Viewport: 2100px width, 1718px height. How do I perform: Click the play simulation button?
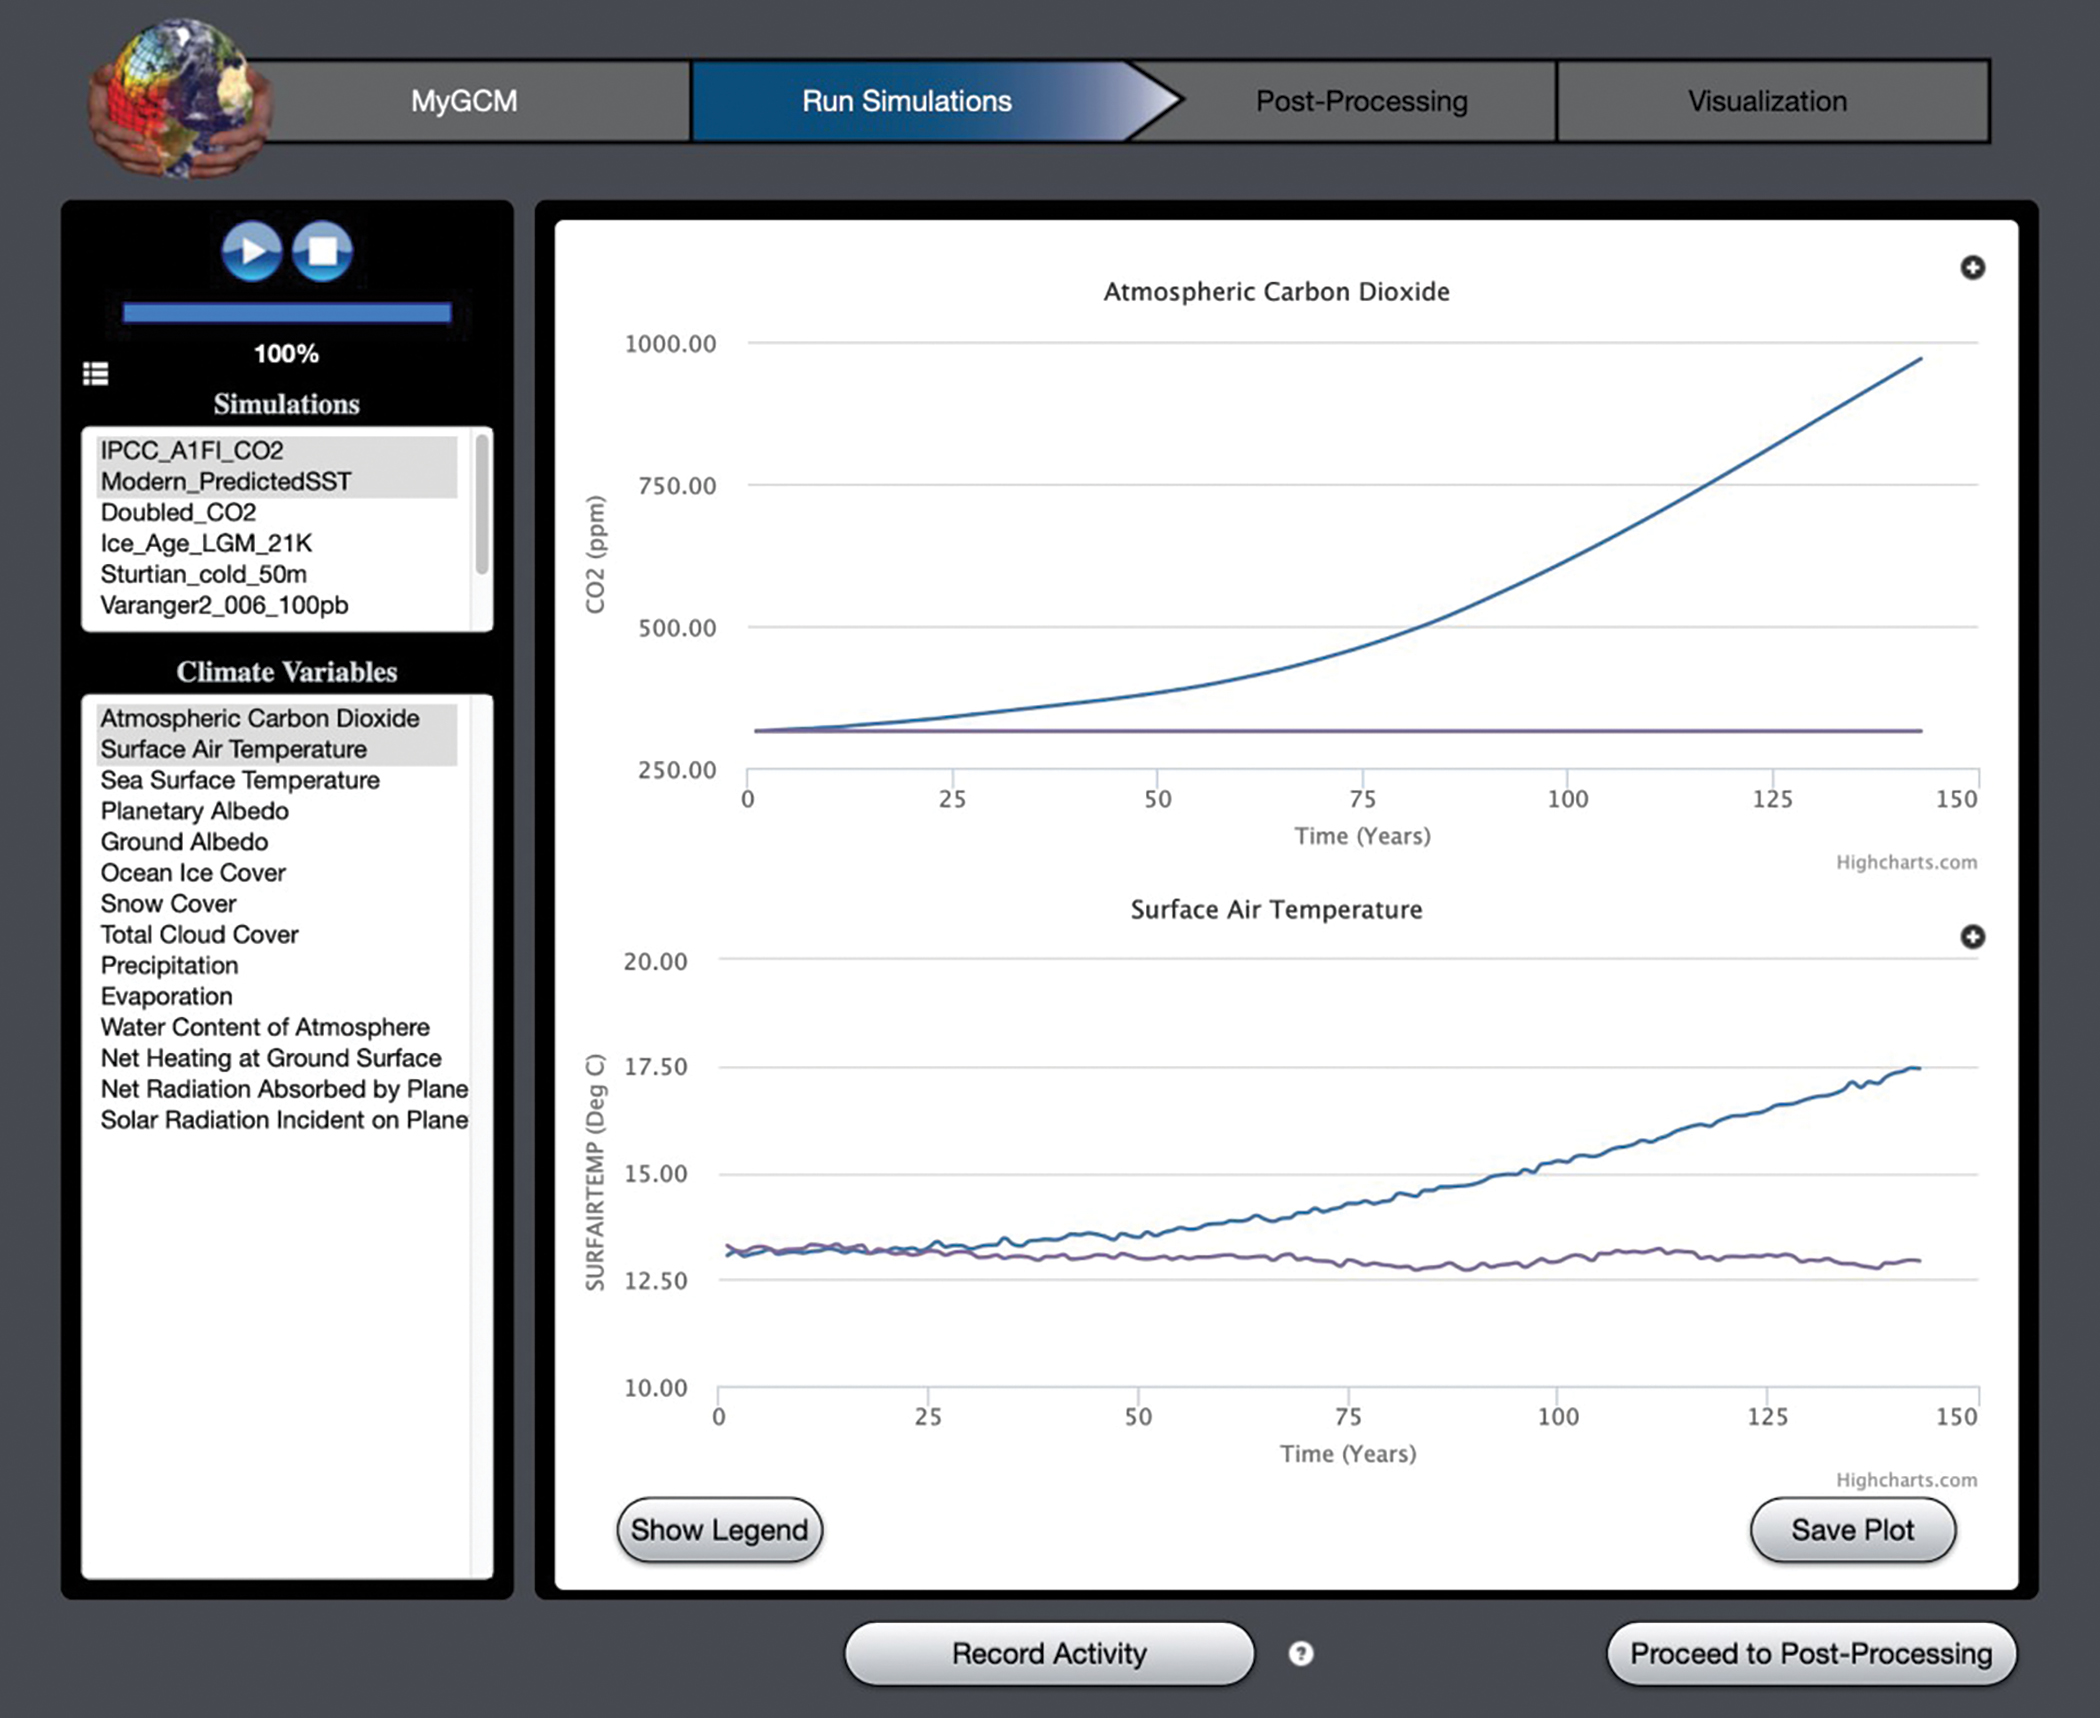(251, 251)
